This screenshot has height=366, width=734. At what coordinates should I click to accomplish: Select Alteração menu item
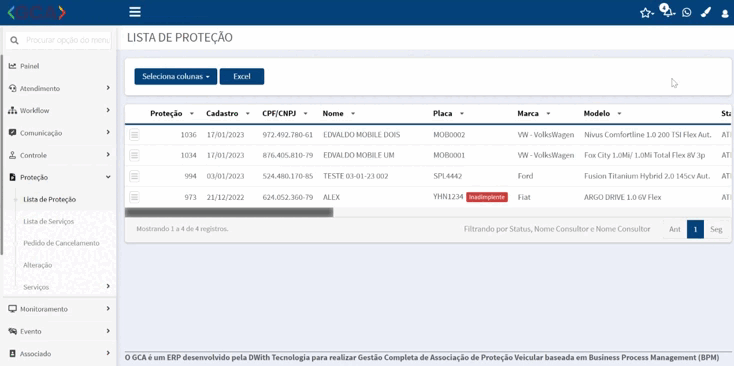[38, 265]
